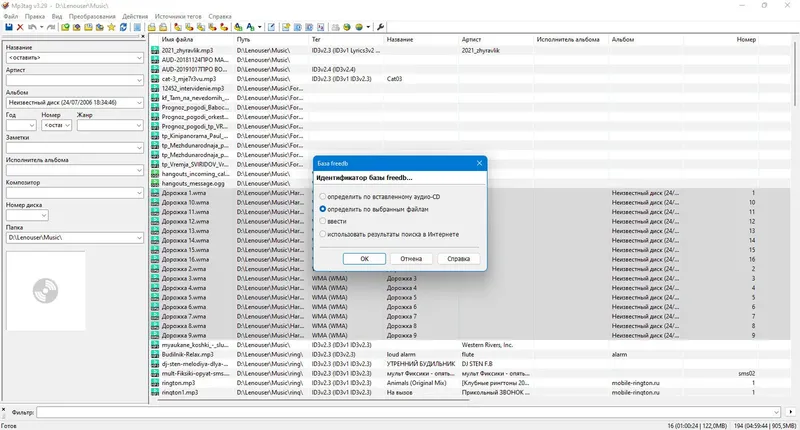Expand the Название dropdown in tag panel

point(139,58)
